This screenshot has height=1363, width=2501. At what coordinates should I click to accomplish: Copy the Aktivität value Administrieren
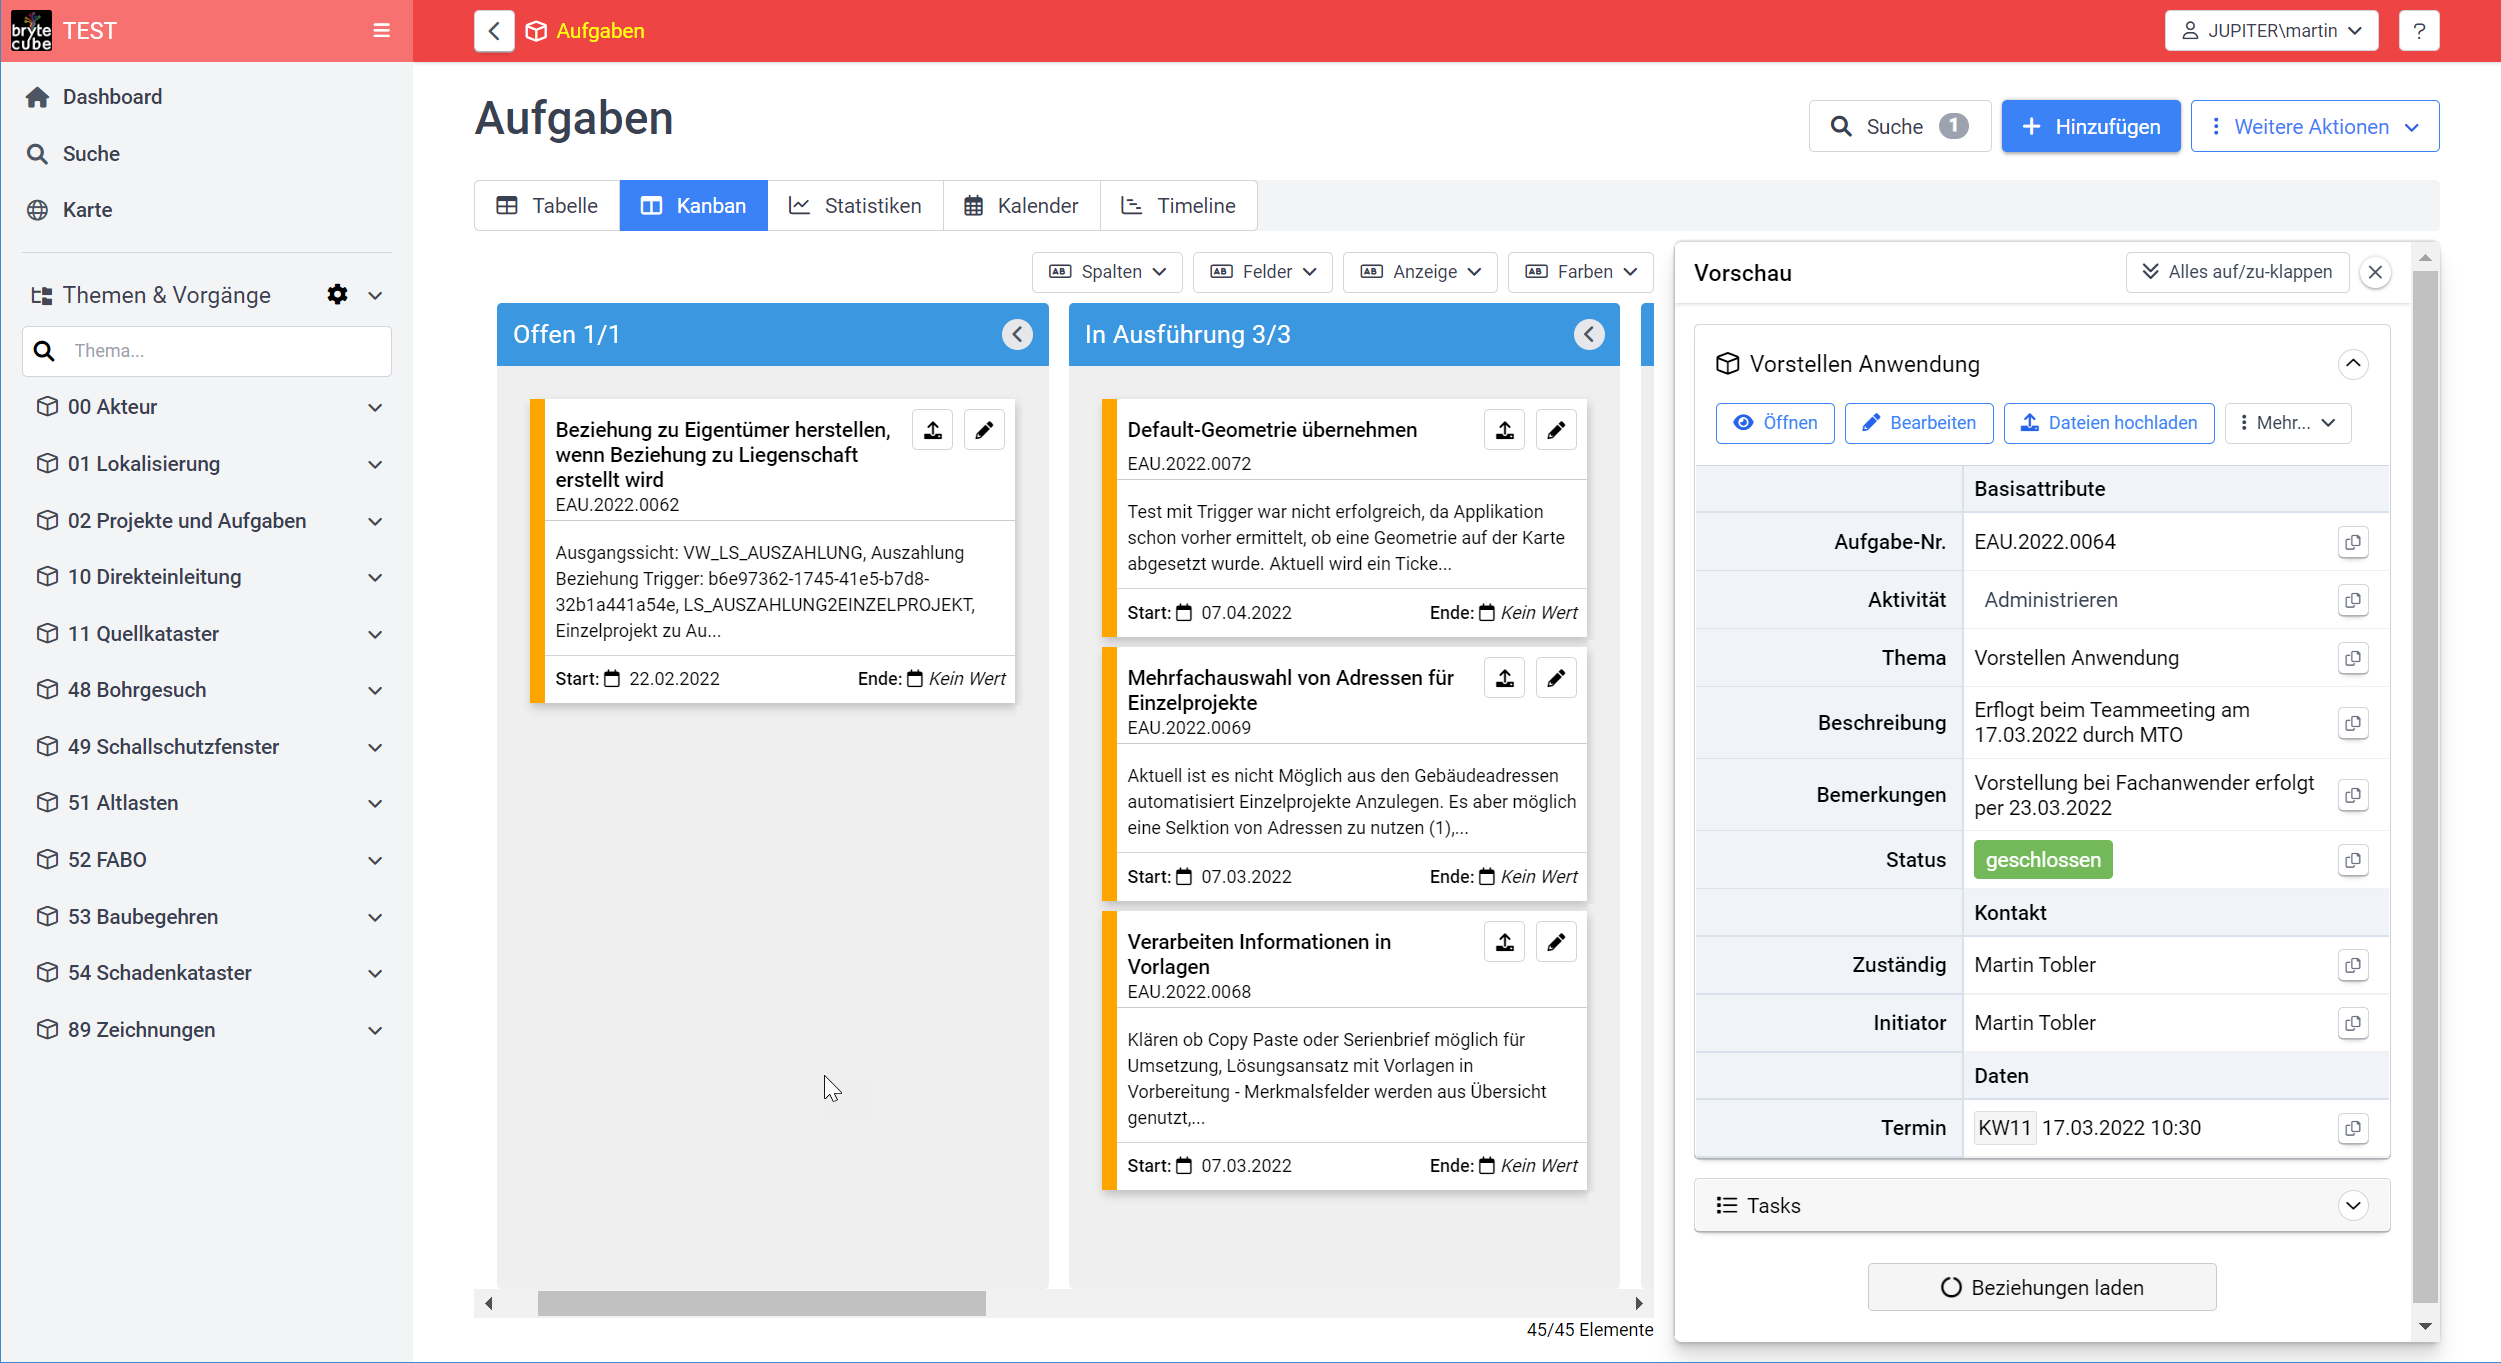pyautogui.click(x=2353, y=600)
